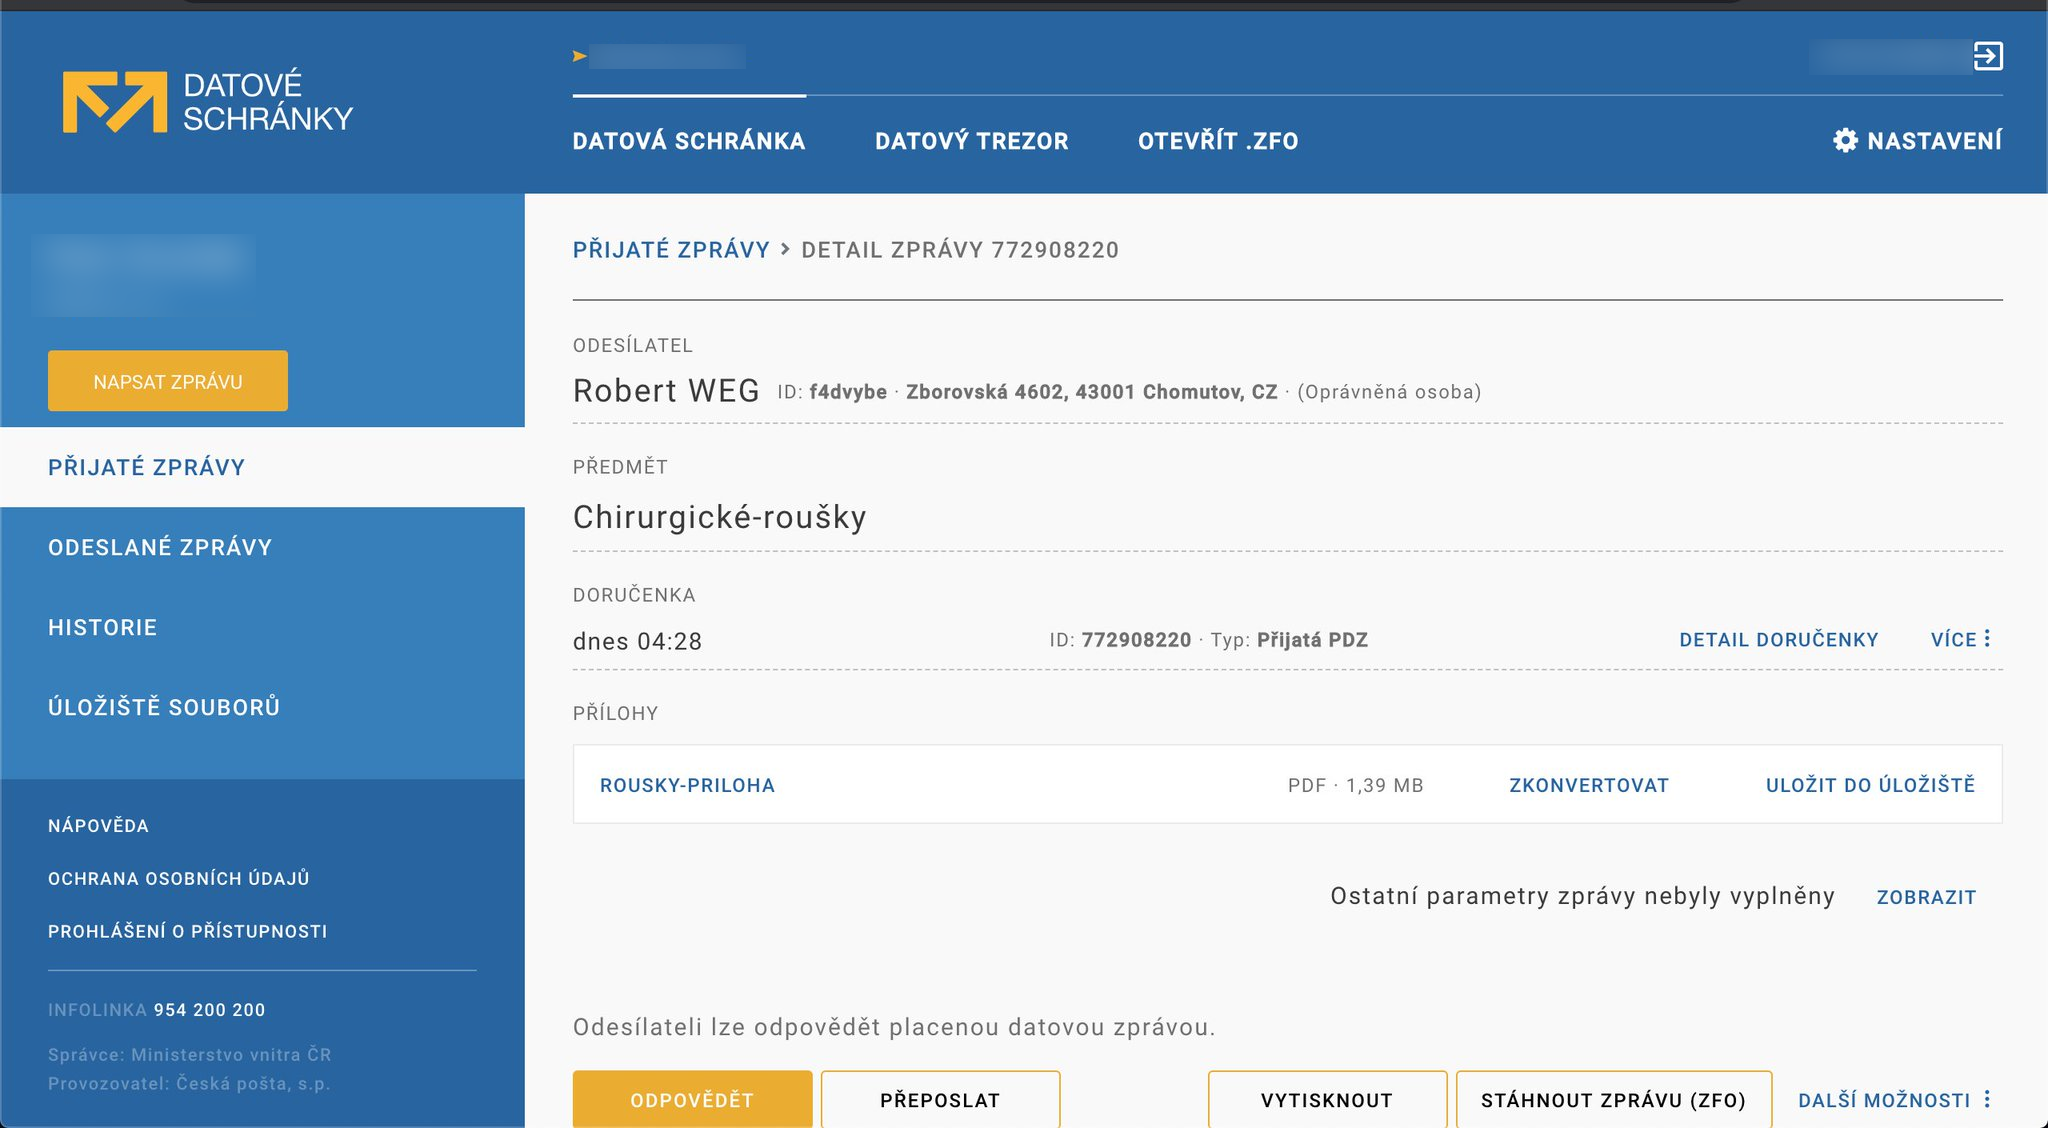This screenshot has width=2048, height=1128.
Task: Go to Odeslané zprávy in sidebar
Action: point(160,547)
